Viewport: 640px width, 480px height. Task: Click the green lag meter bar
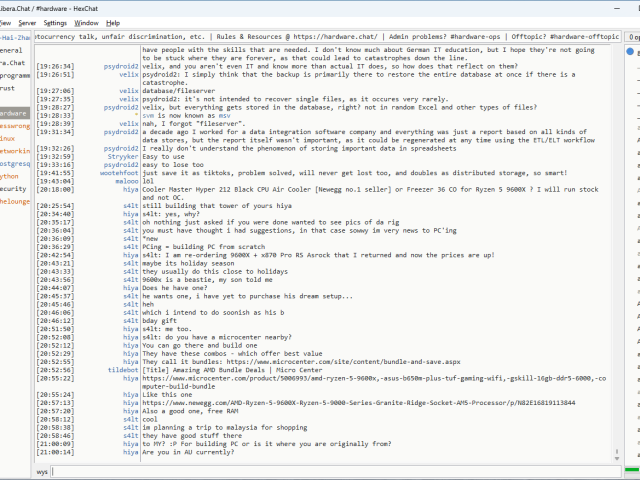tap(632, 469)
